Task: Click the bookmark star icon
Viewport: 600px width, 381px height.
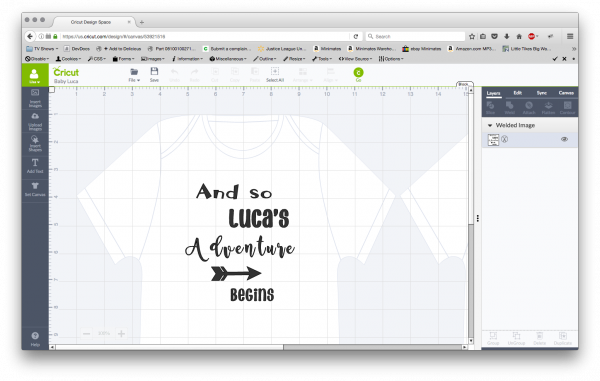Action: (x=472, y=36)
